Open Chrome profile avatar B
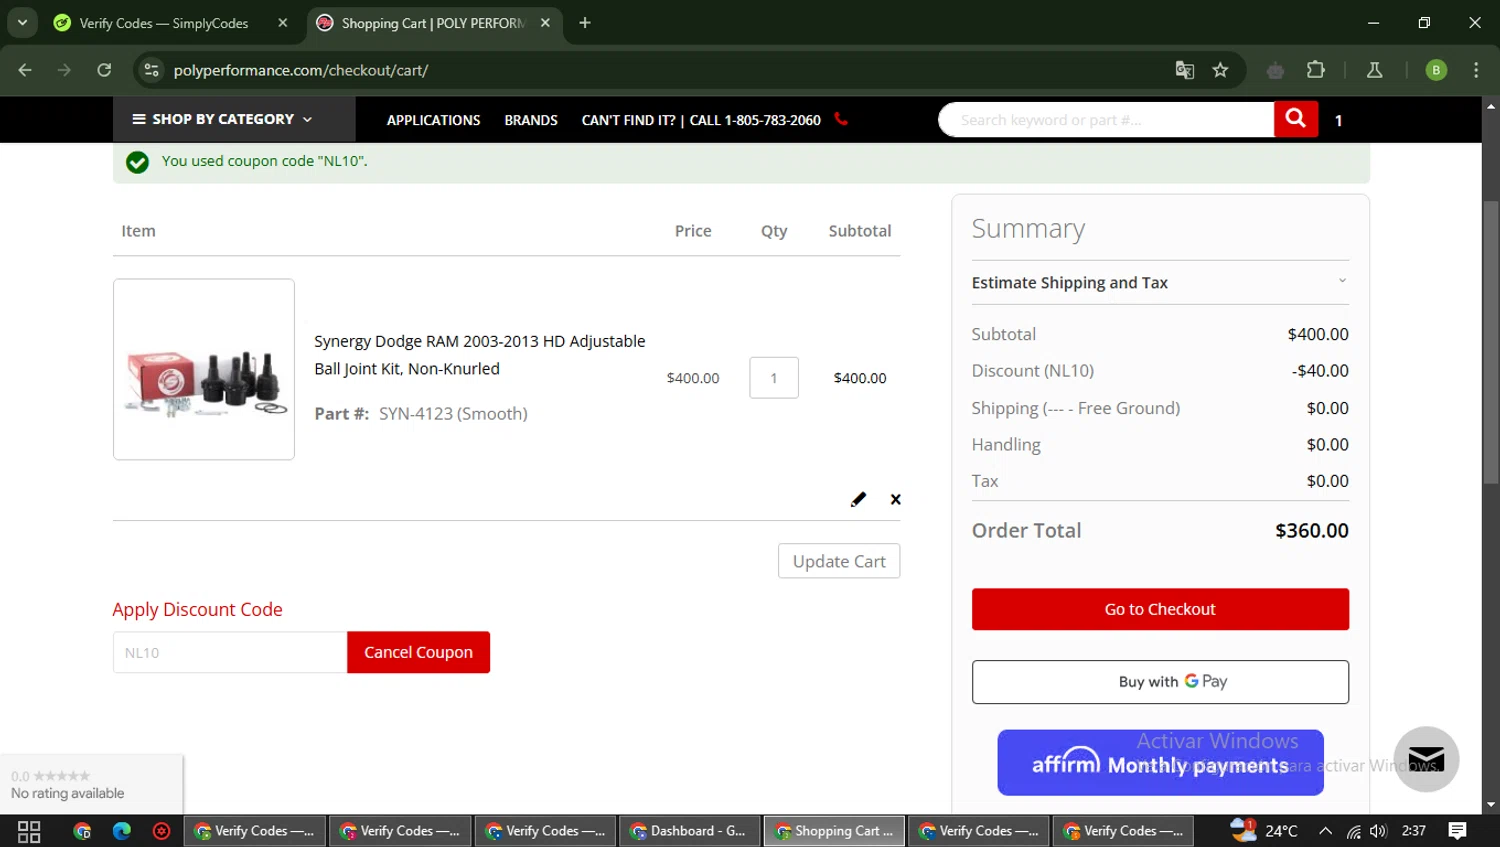 click(1436, 70)
